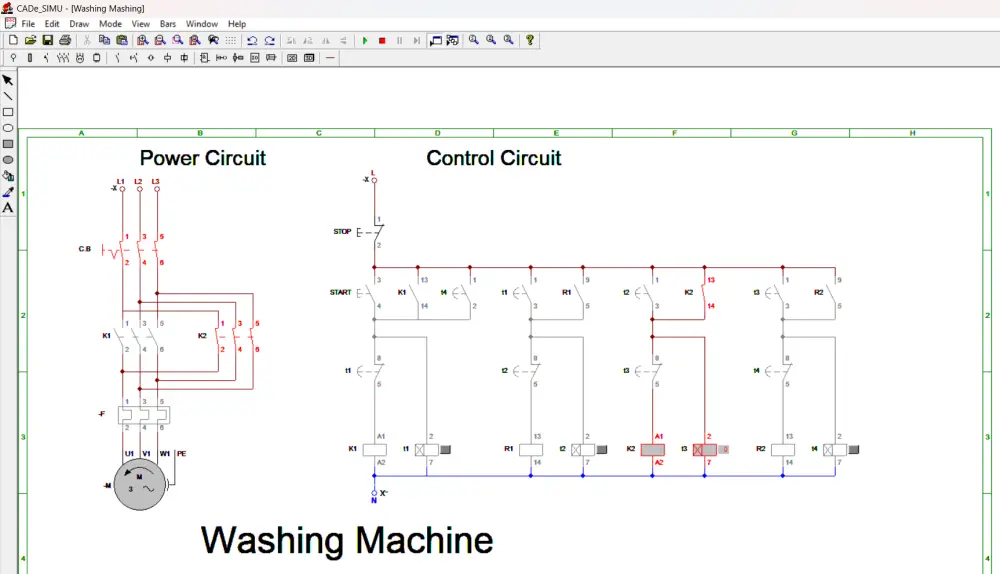Click the STOP pushbutton contact in control circuit
The image size is (1000, 574).
click(371, 232)
